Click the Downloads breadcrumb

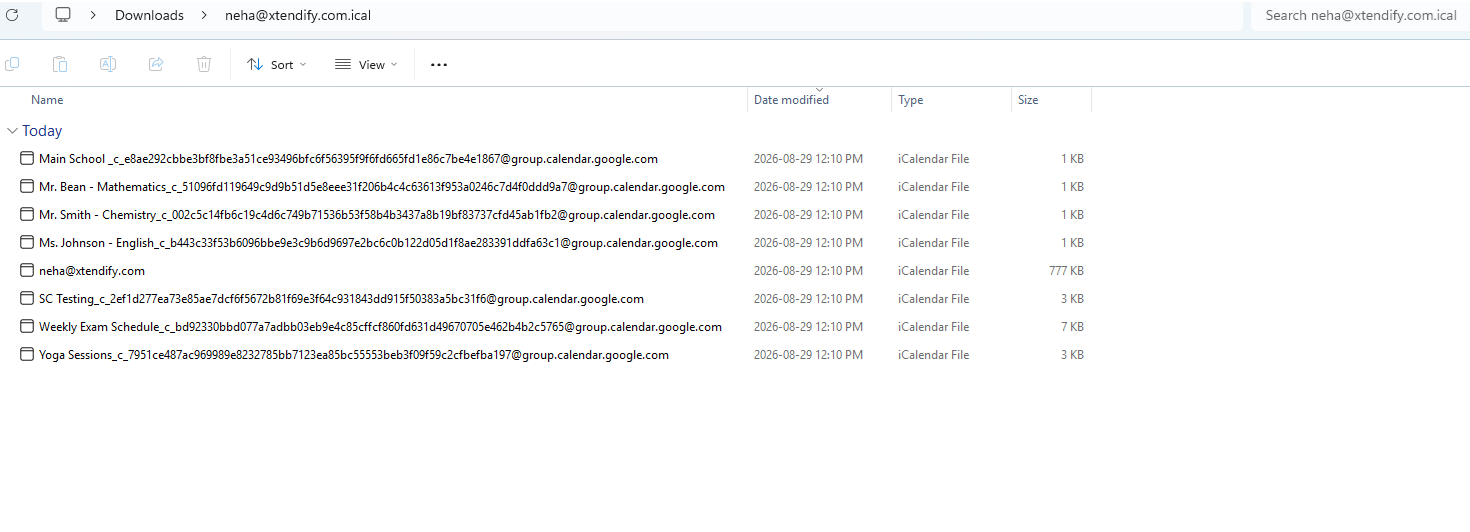click(x=149, y=15)
